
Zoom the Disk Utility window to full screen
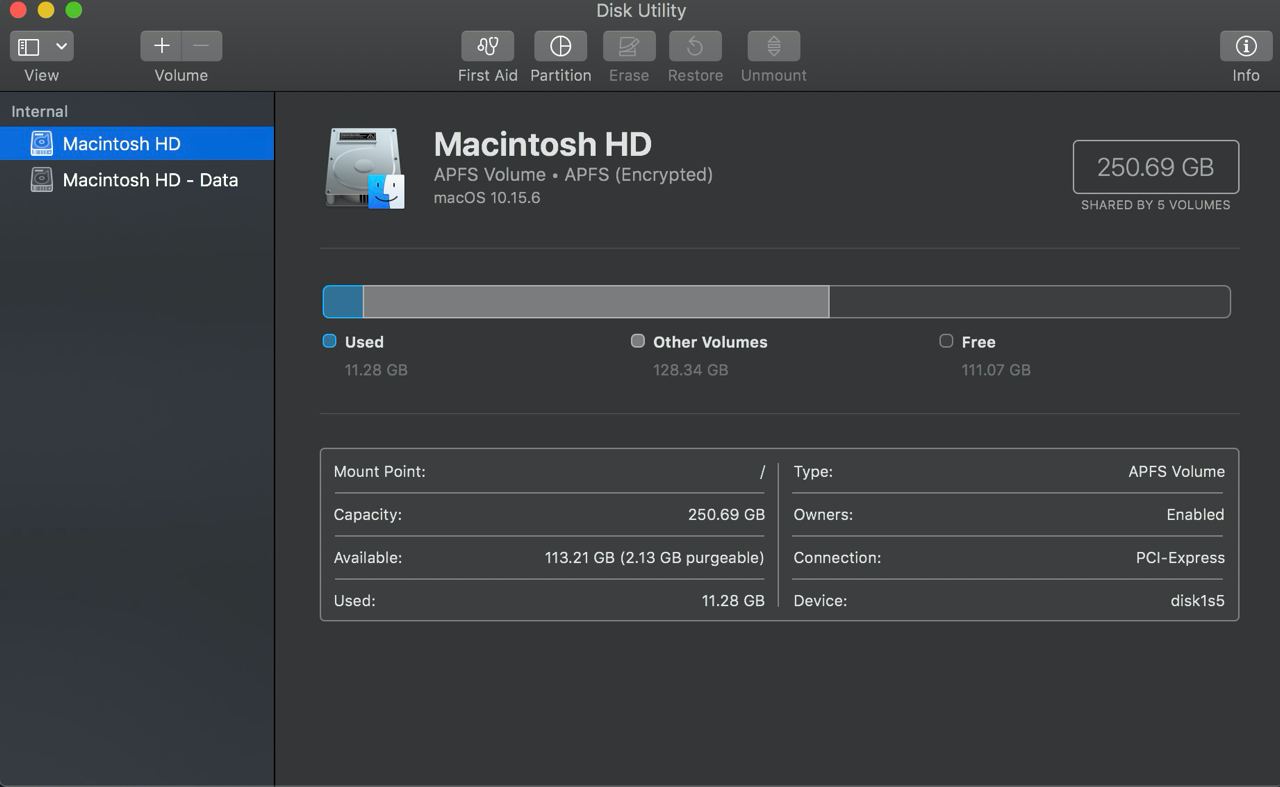tap(73, 11)
